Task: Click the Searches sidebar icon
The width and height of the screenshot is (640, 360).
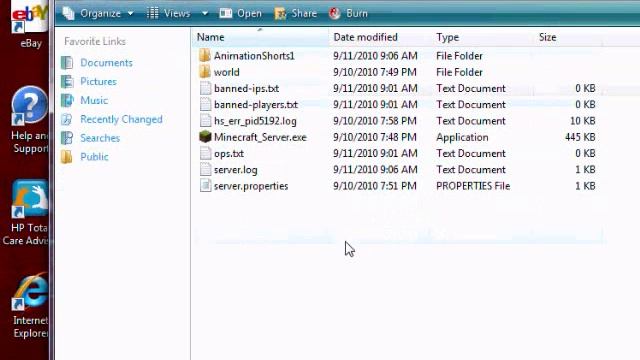Action: coord(67,138)
